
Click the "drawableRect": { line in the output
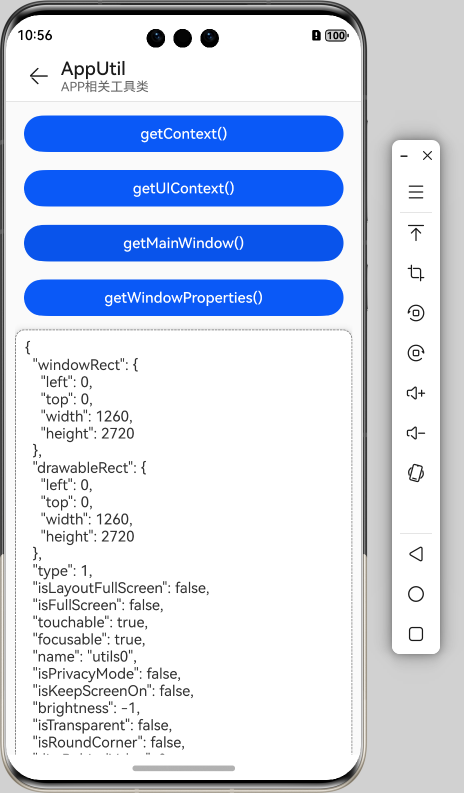point(90,468)
